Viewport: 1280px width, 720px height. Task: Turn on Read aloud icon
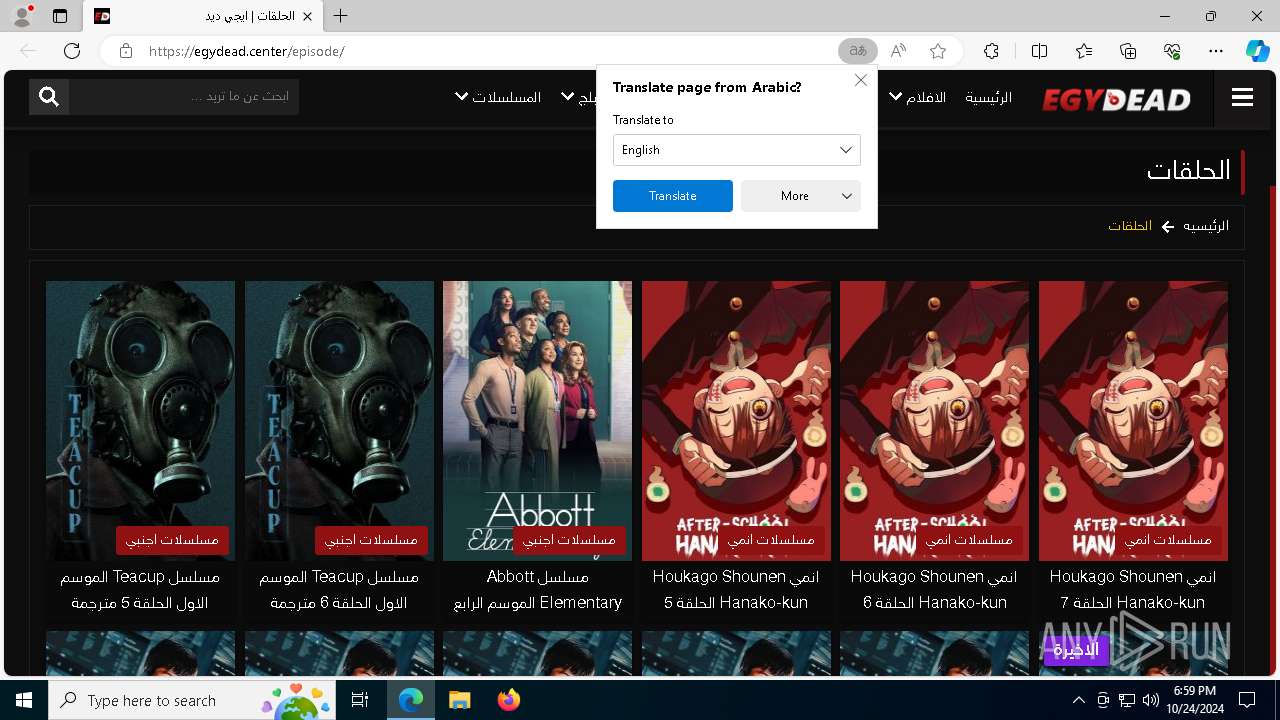[898, 51]
